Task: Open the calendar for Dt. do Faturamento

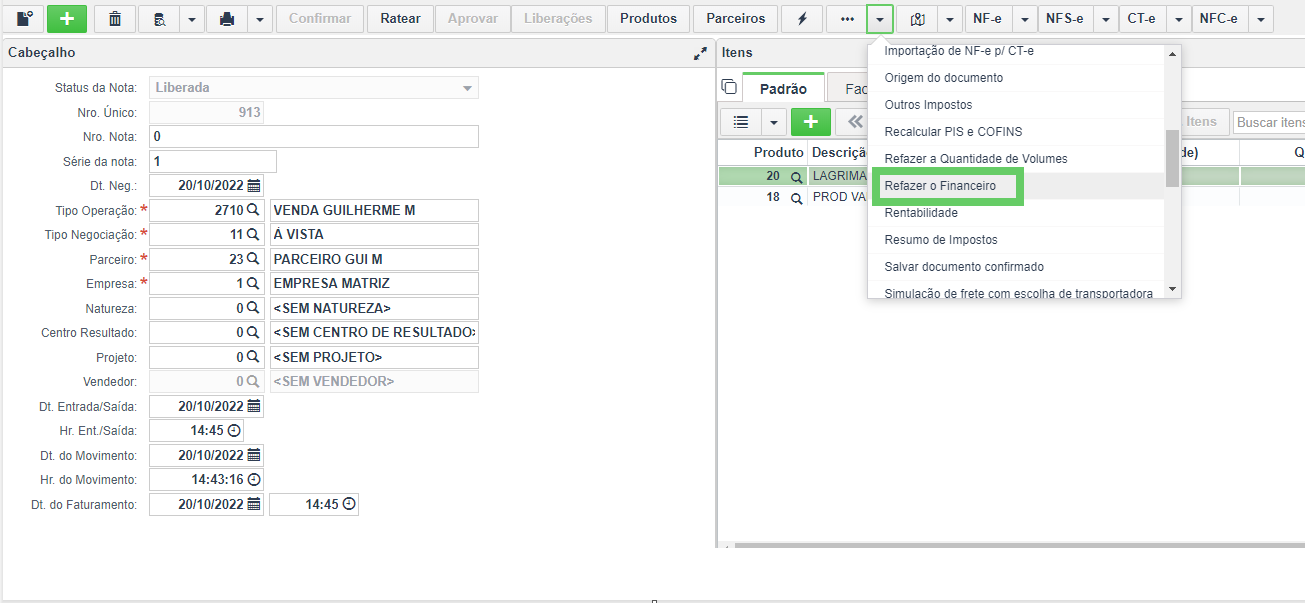Action: coord(254,505)
